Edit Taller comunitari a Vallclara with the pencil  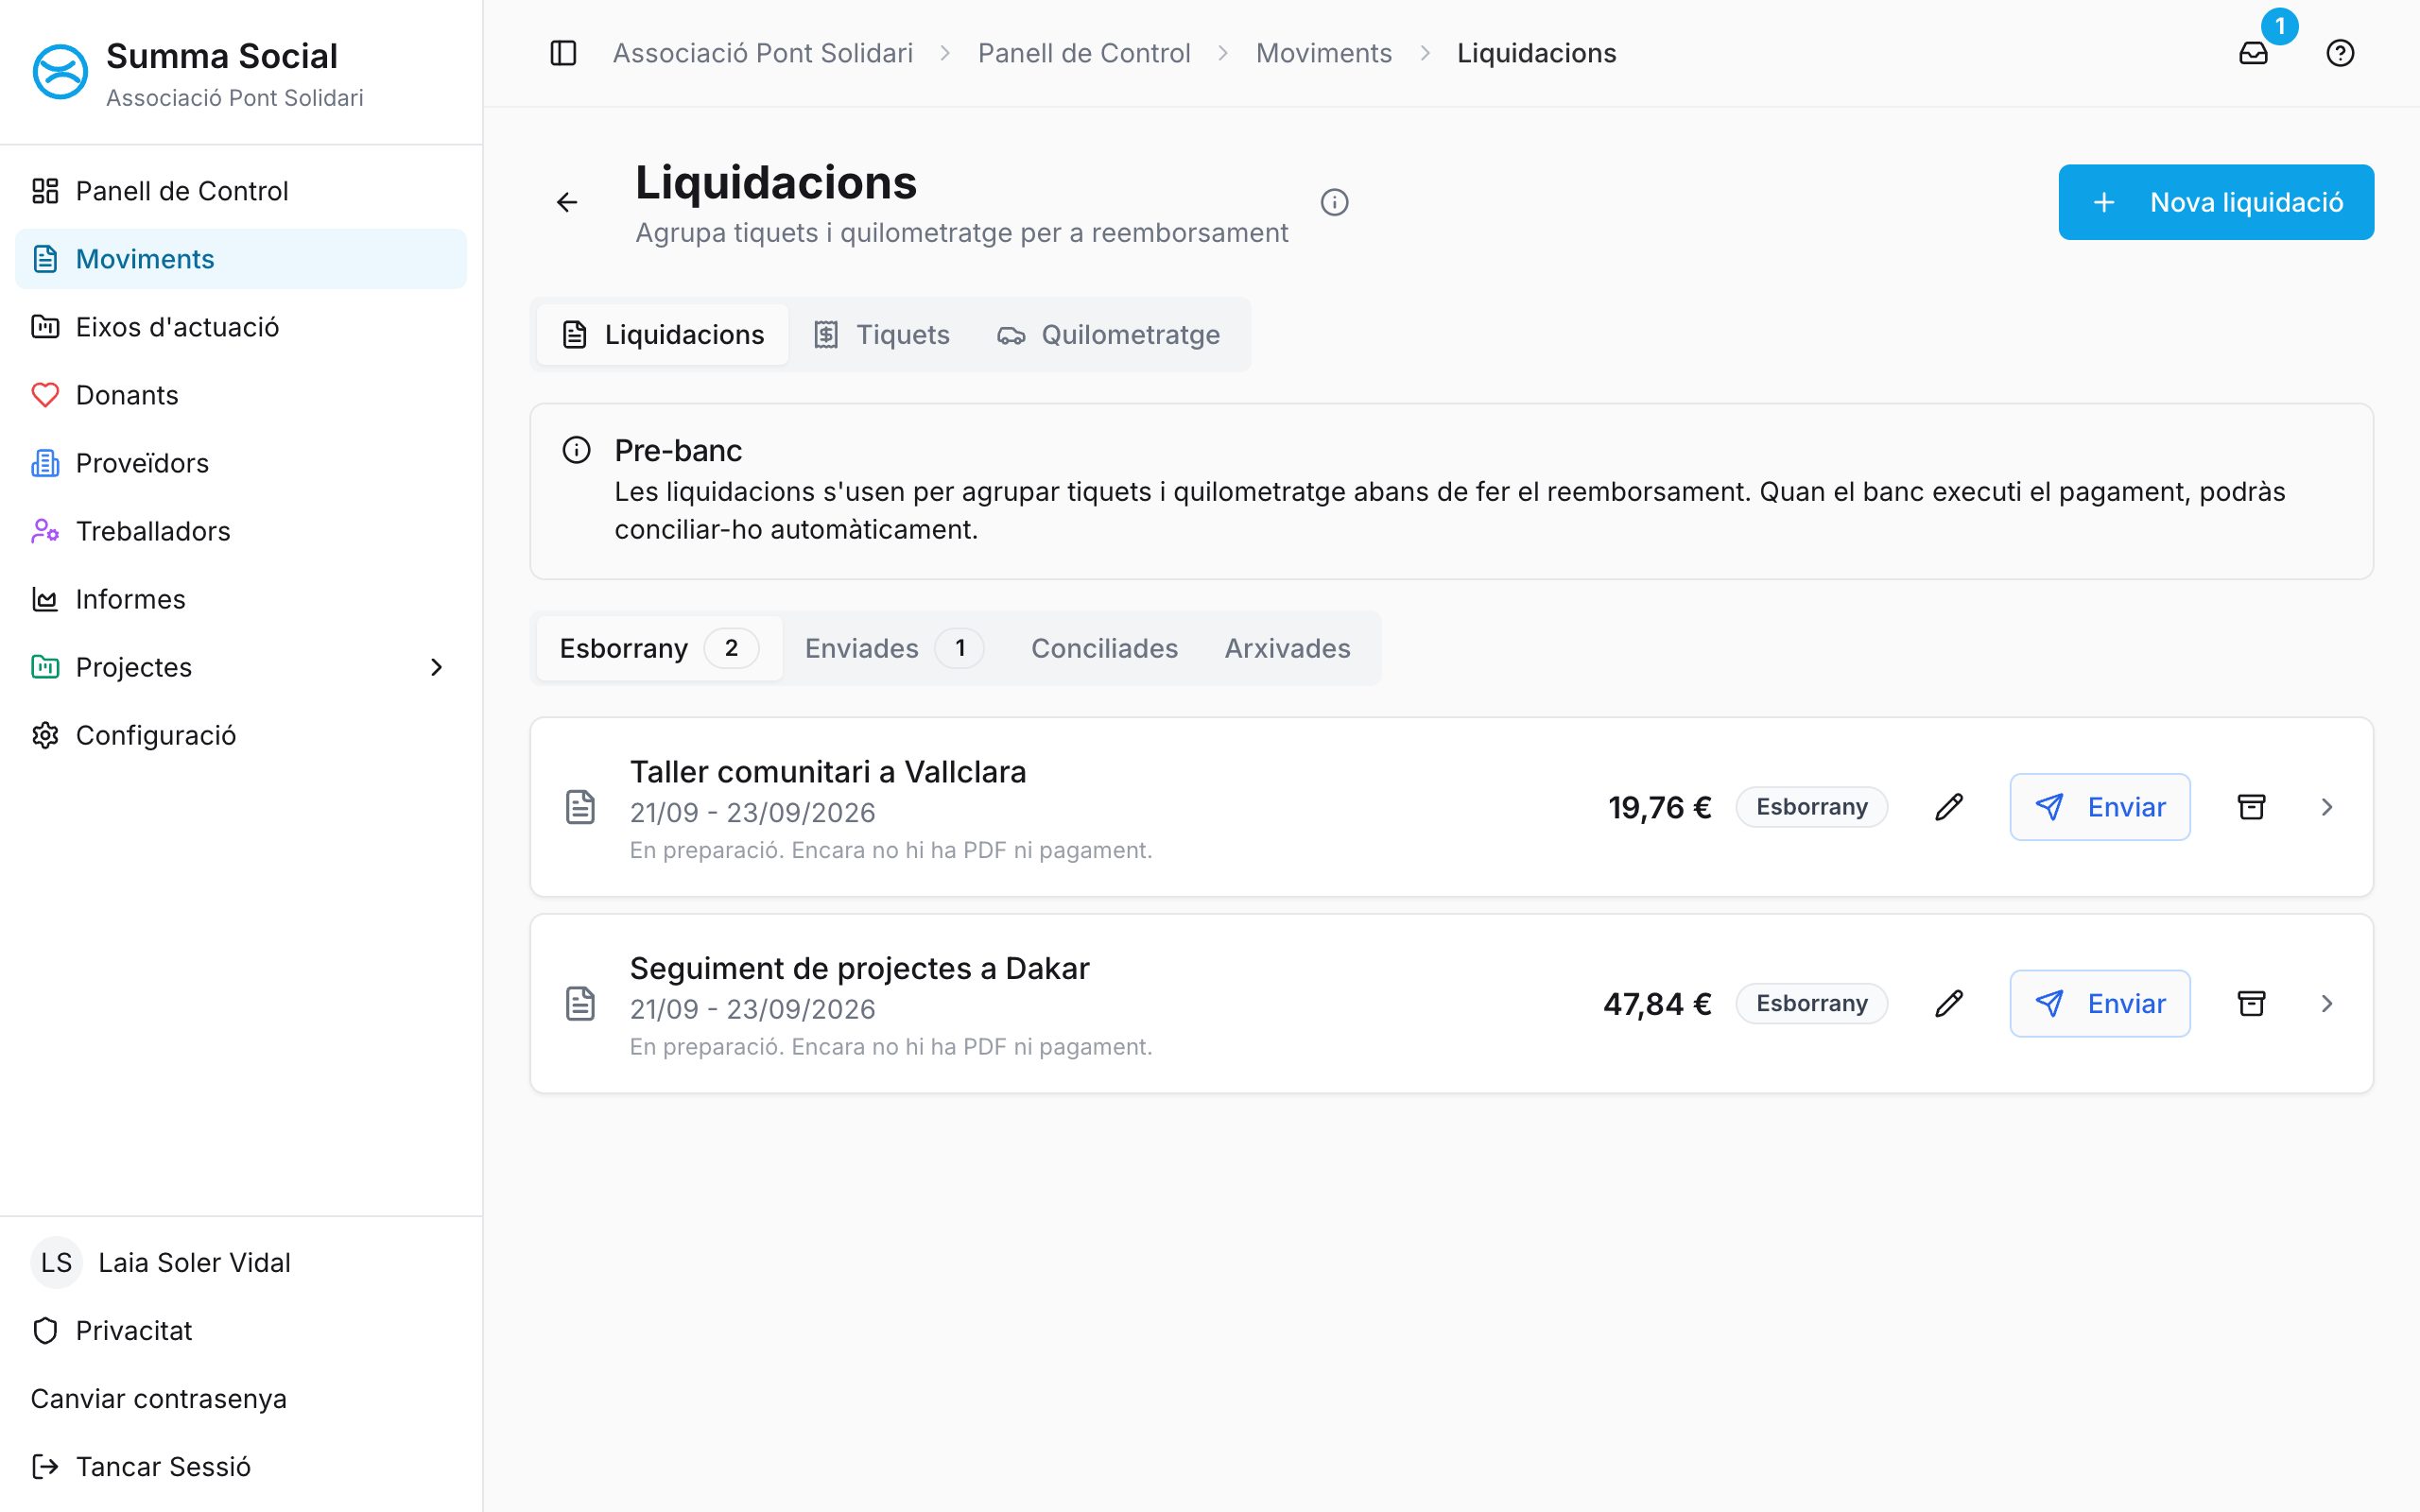tap(1948, 807)
